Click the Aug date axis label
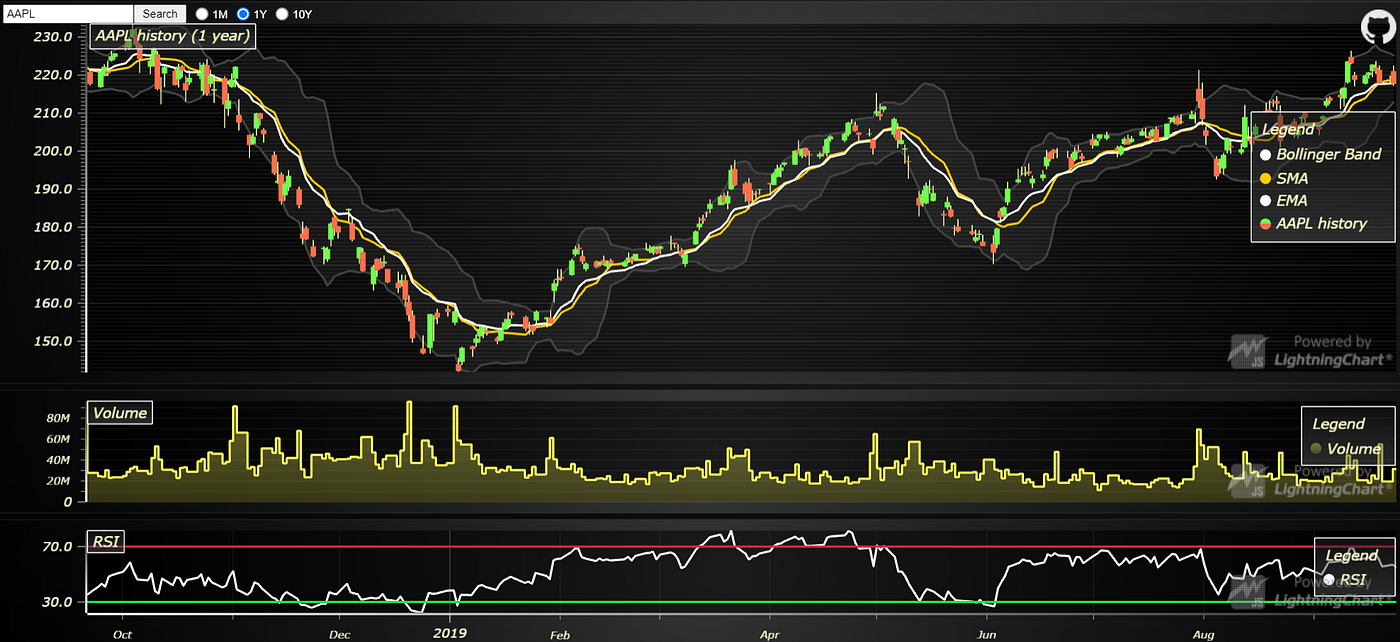Viewport: 1400px width, 642px height. point(1204,634)
